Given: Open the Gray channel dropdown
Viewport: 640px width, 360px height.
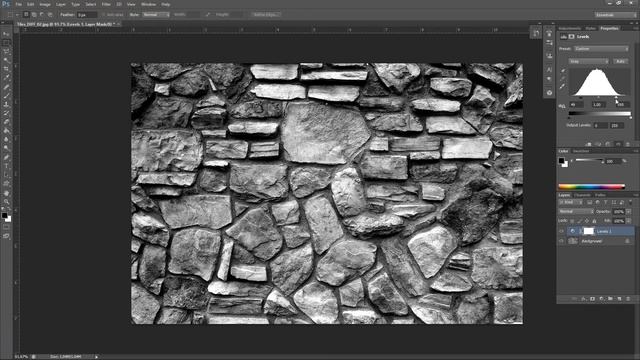Looking at the screenshot, I should (589, 61).
